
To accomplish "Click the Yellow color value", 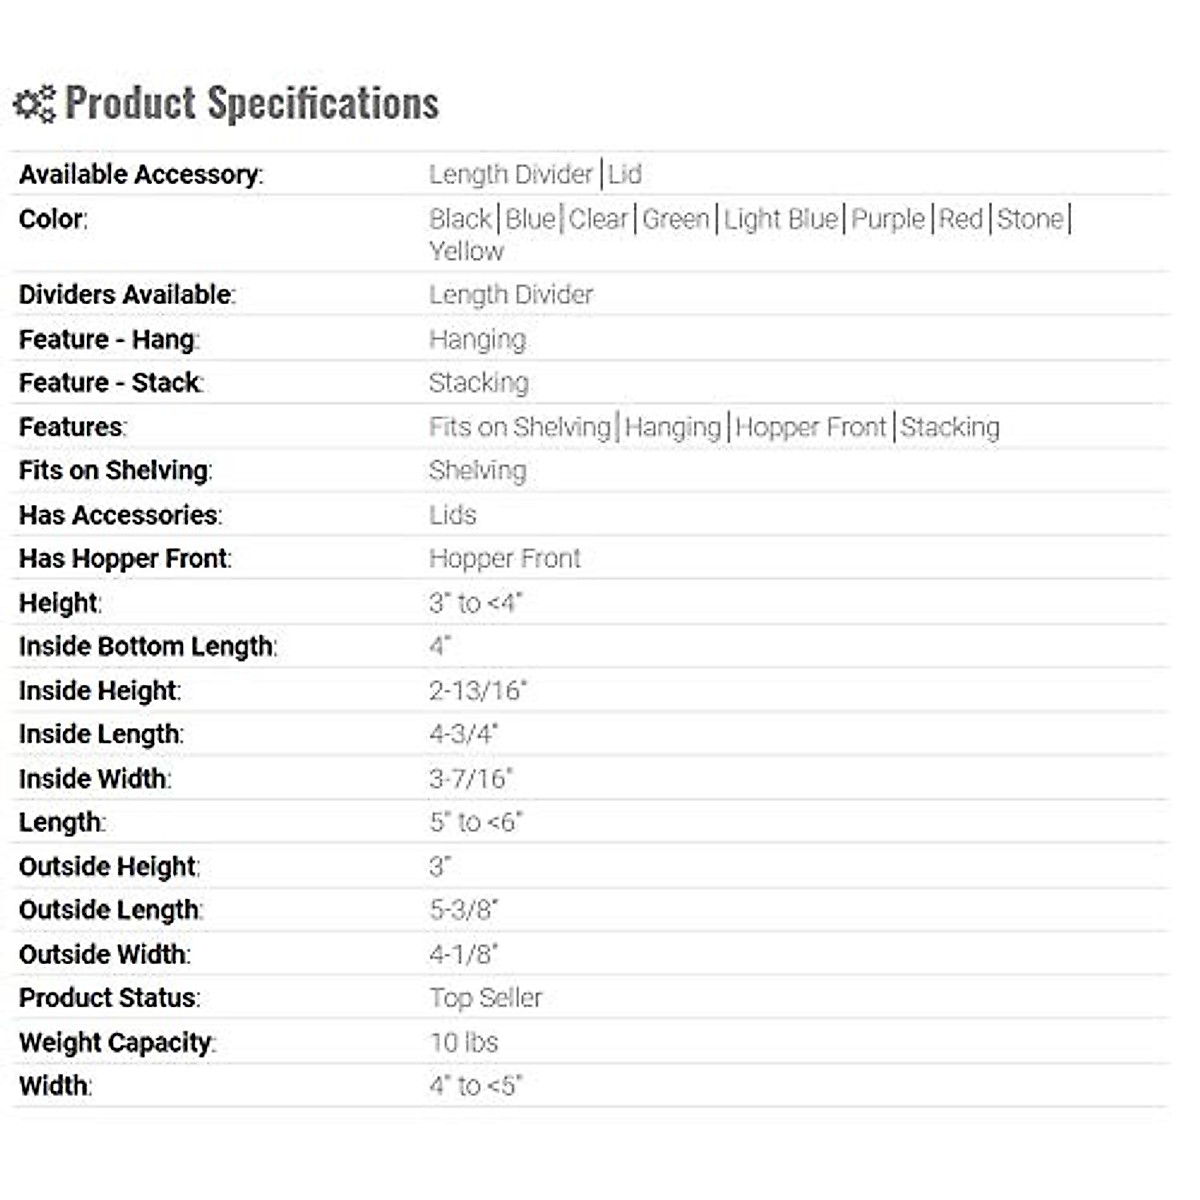I will coord(466,251).
